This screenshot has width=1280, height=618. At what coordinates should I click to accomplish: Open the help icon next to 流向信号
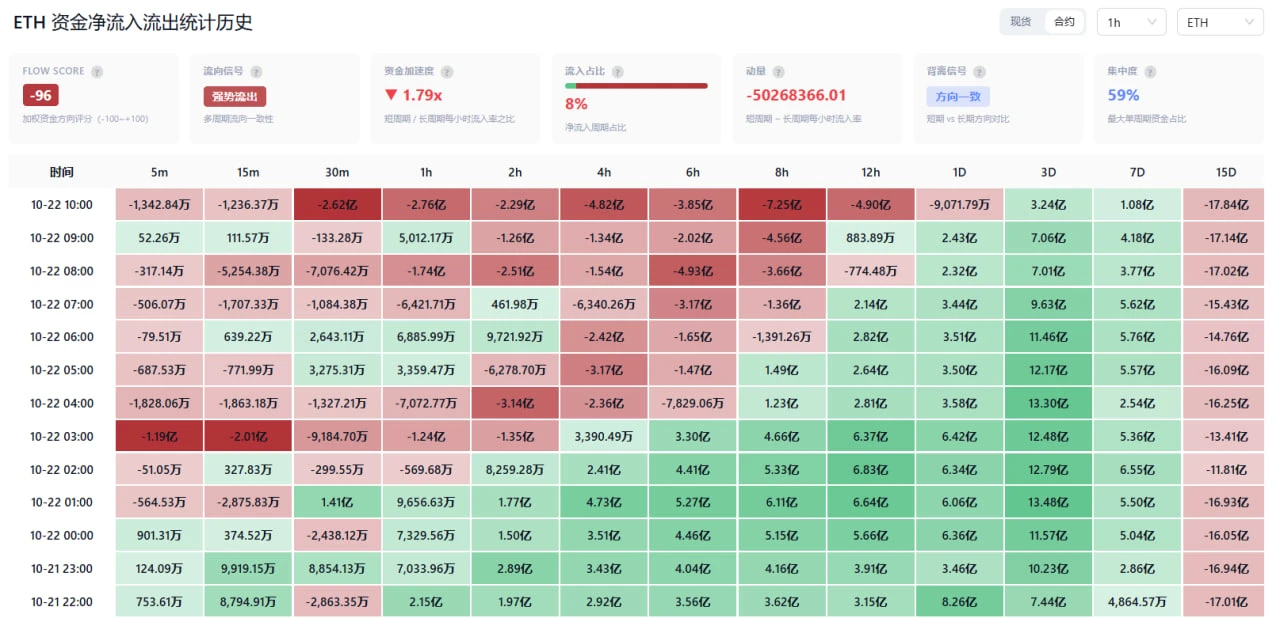(257, 72)
